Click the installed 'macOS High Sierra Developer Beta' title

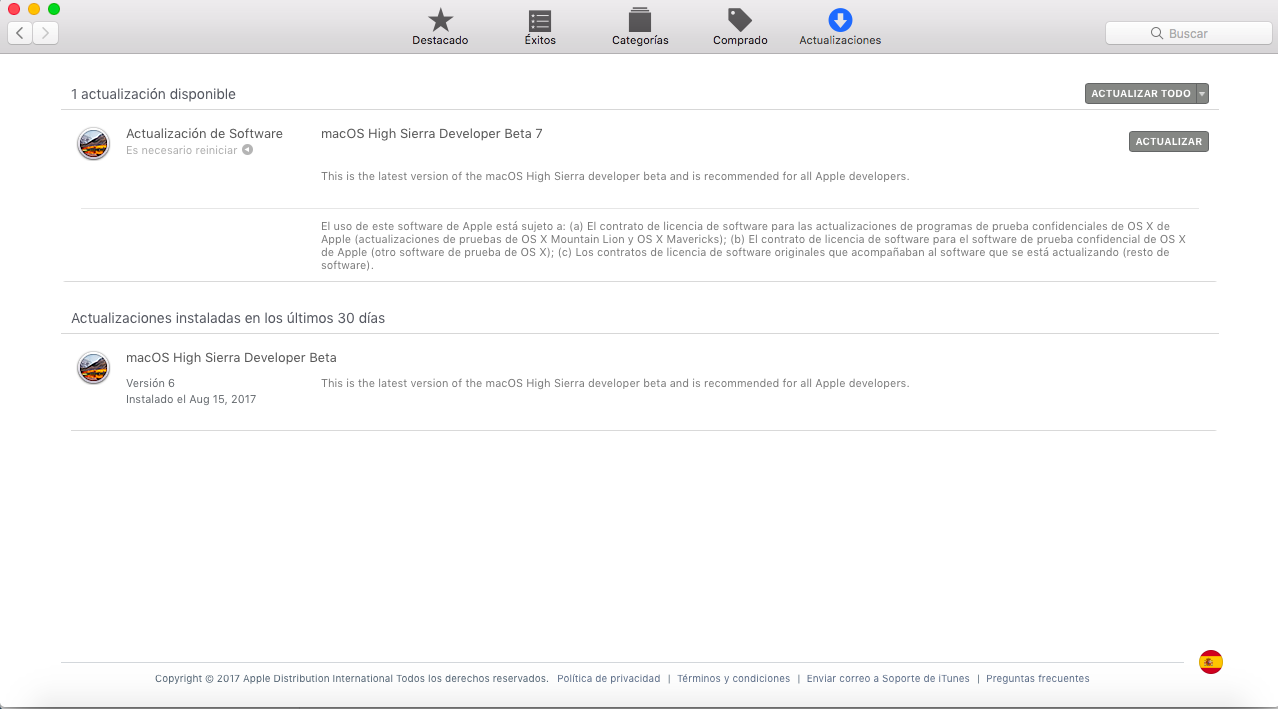(x=231, y=358)
